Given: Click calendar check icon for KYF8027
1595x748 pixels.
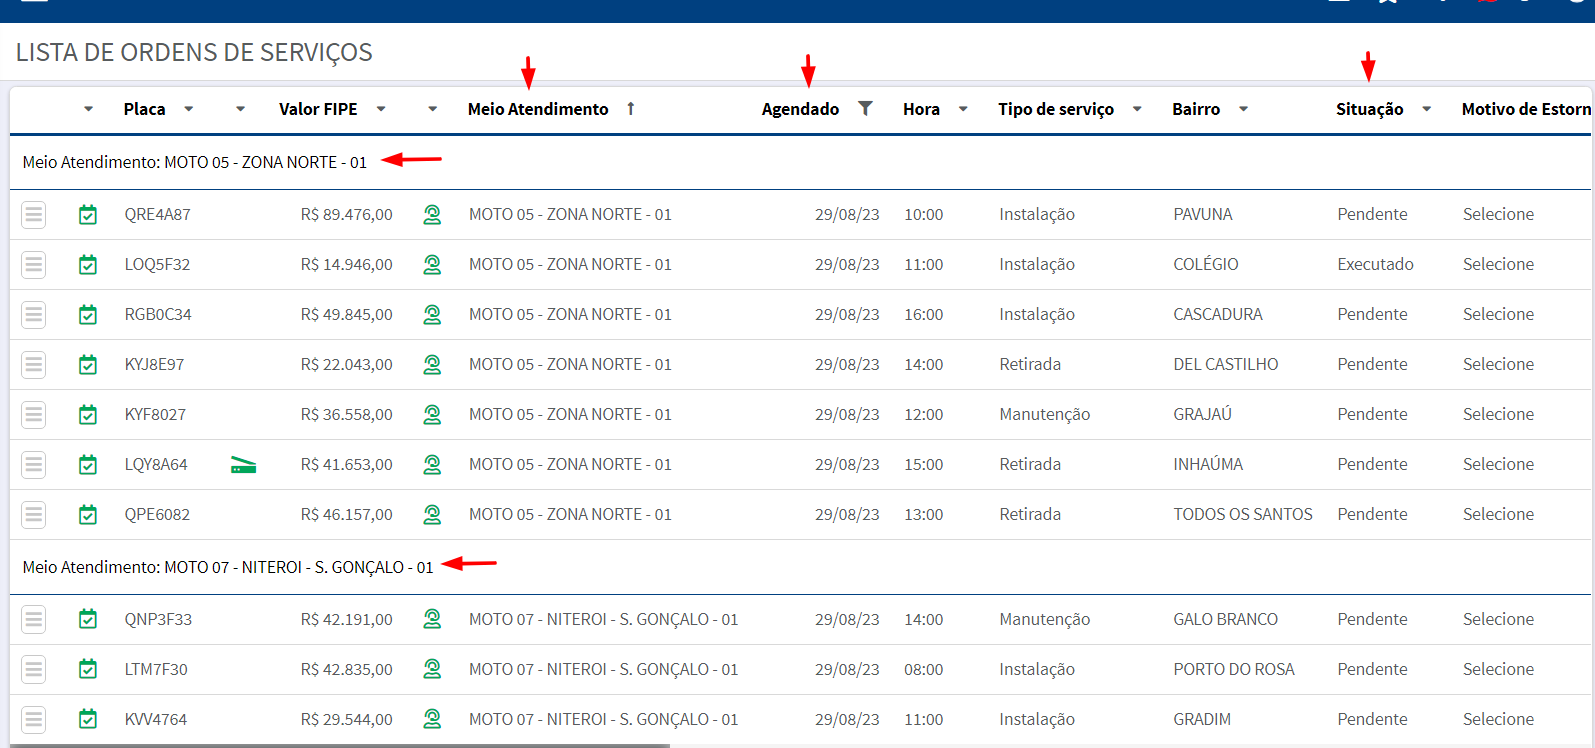Looking at the screenshot, I should point(88,414).
